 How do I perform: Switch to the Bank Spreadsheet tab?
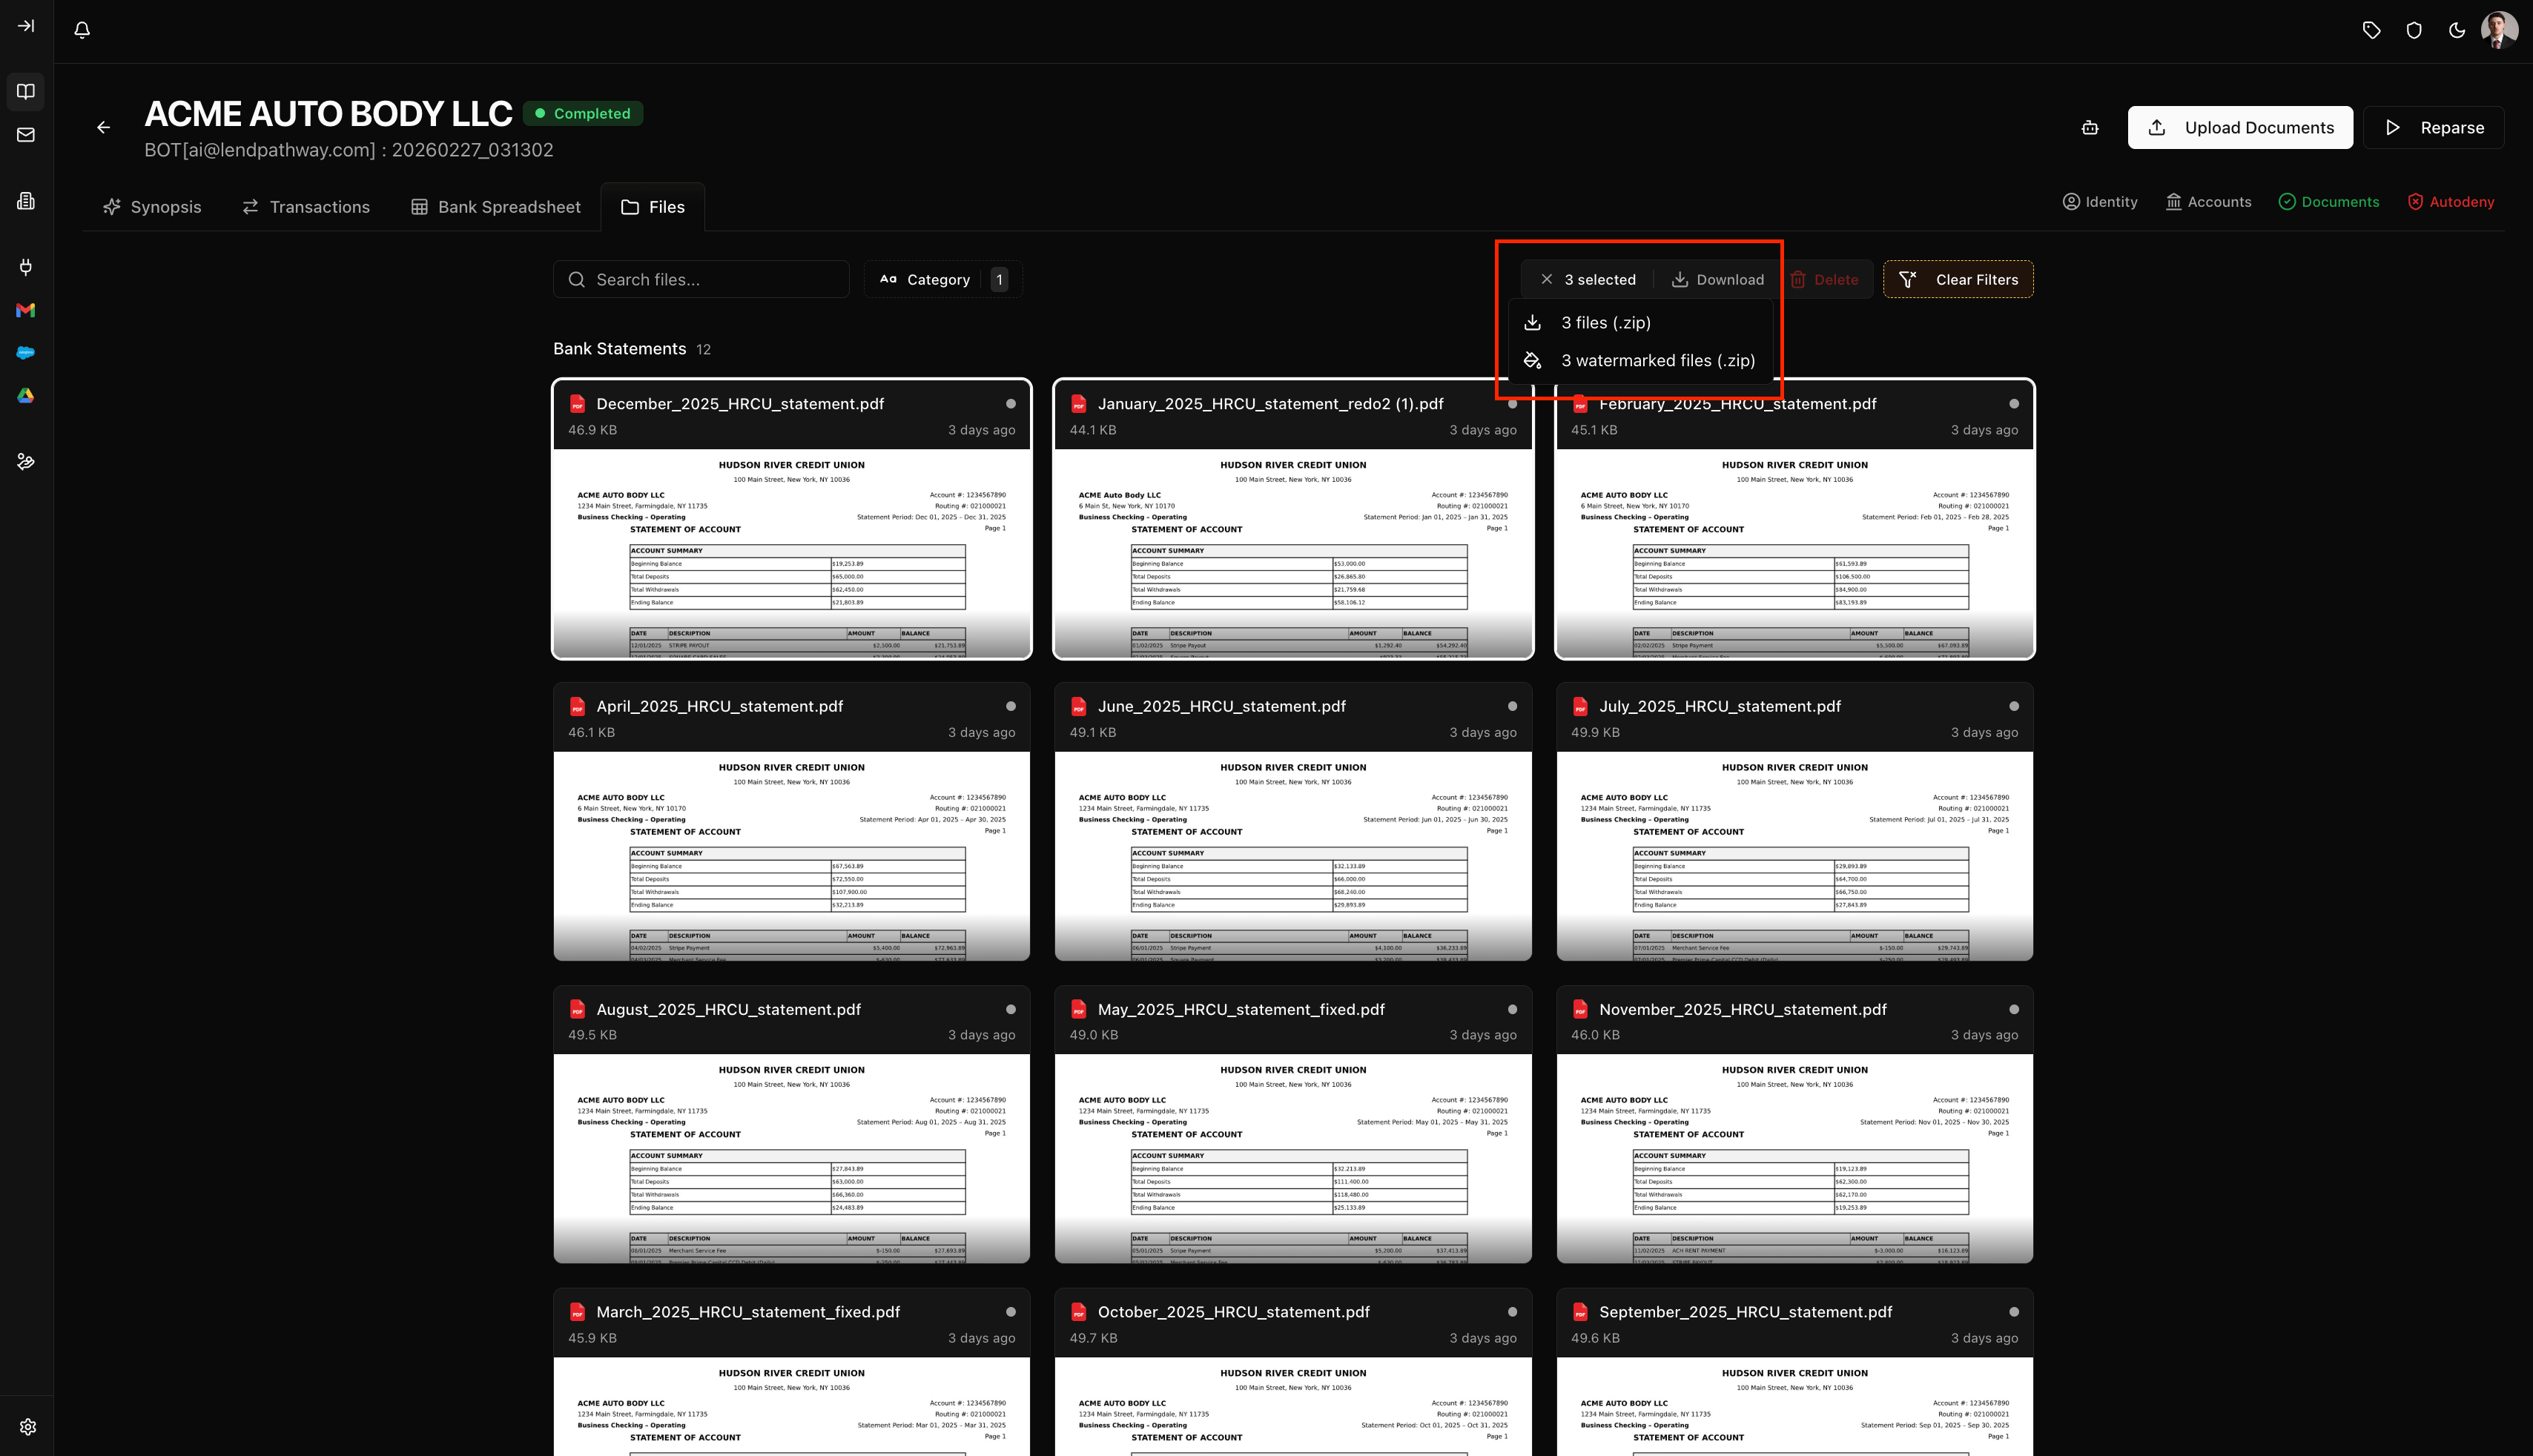pyautogui.click(x=496, y=207)
